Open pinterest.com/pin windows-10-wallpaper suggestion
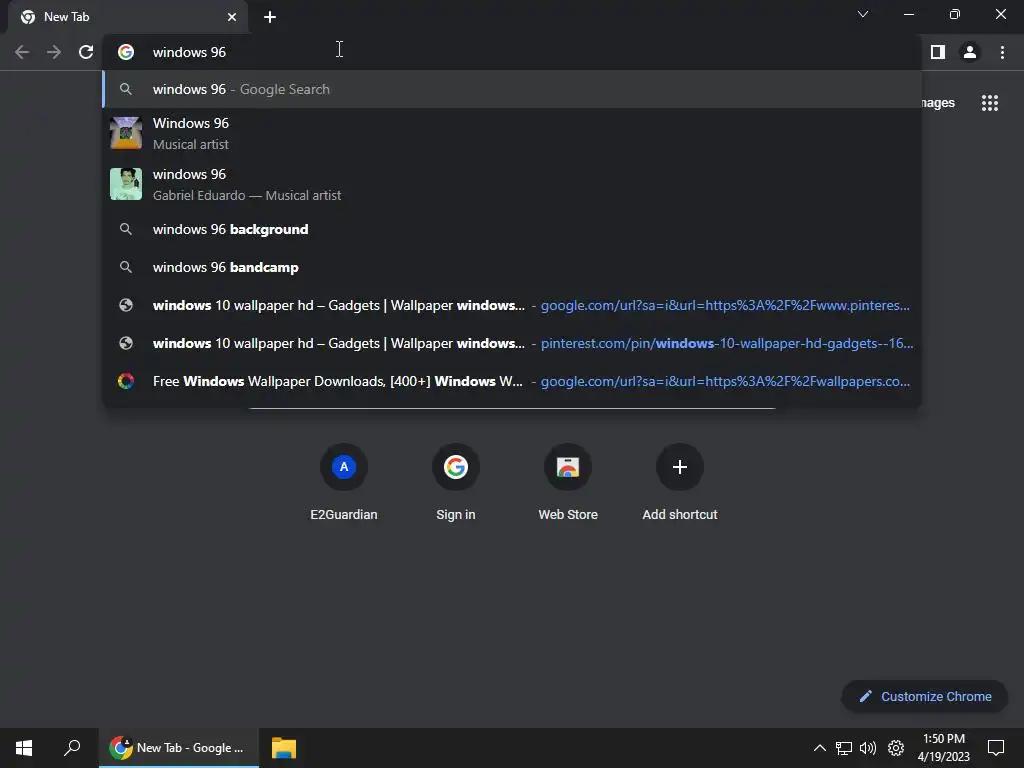1024x768 pixels. (x=512, y=343)
